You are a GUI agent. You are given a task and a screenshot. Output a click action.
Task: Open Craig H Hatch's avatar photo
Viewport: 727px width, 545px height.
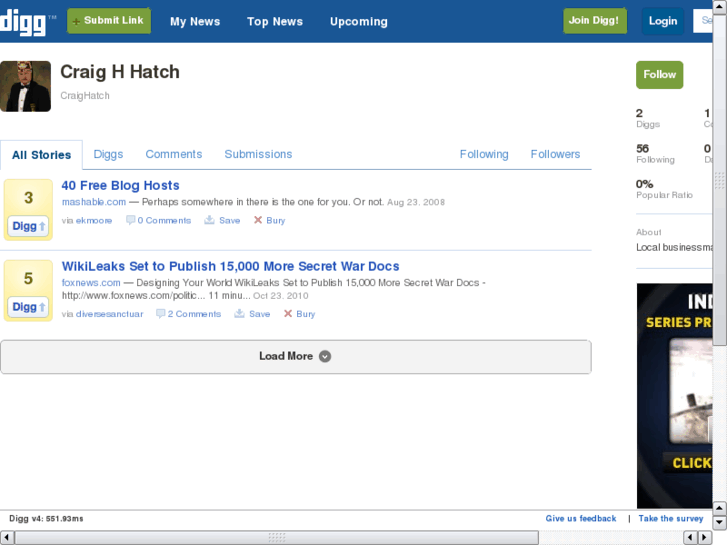click(x=26, y=86)
